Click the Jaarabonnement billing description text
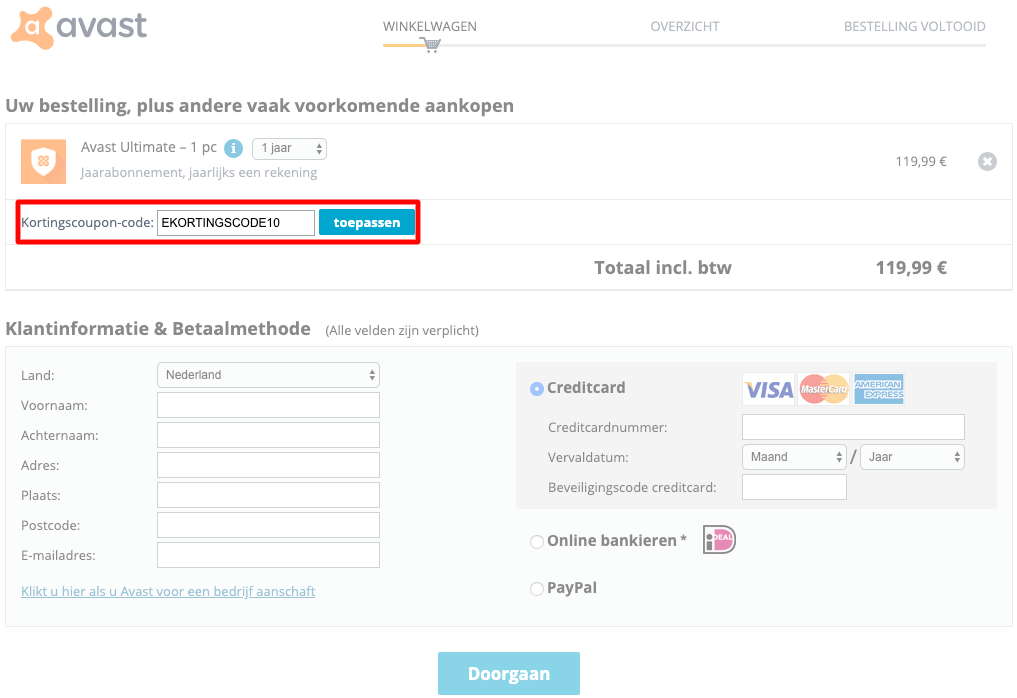This screenshot has height=698, width=1017. (x=199, y=173)
